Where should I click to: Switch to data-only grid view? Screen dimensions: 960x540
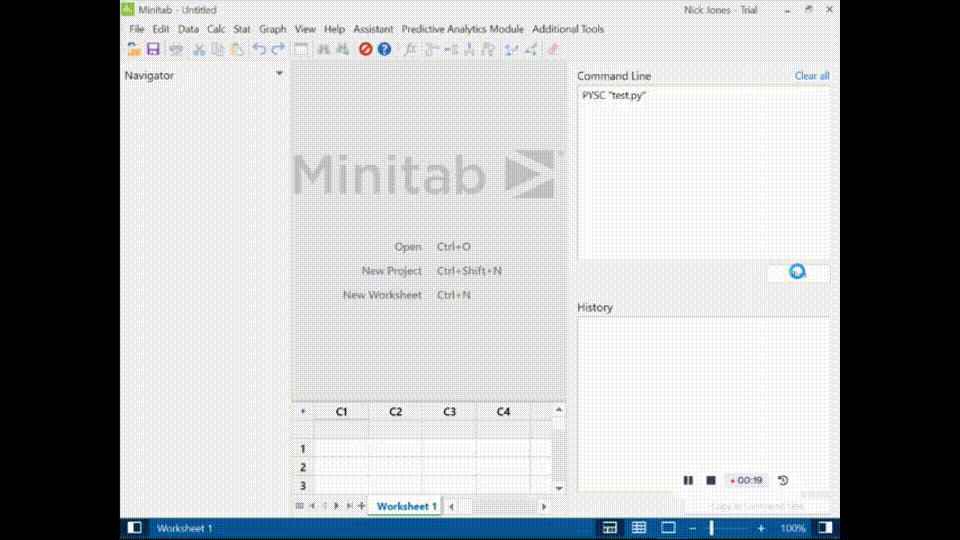(x=639, y=528)
